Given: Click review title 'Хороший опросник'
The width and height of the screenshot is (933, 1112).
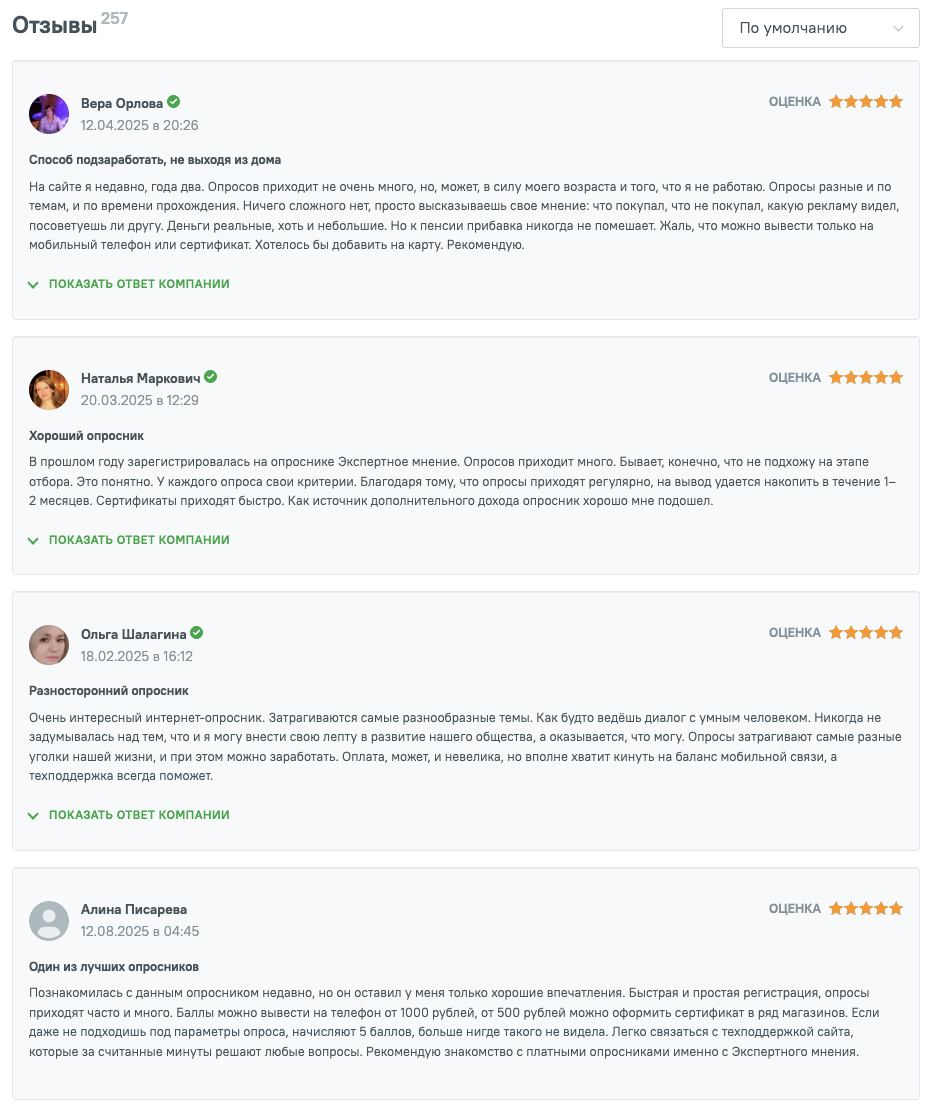Looking at the screenshot, I should click(x=87, y=436).
